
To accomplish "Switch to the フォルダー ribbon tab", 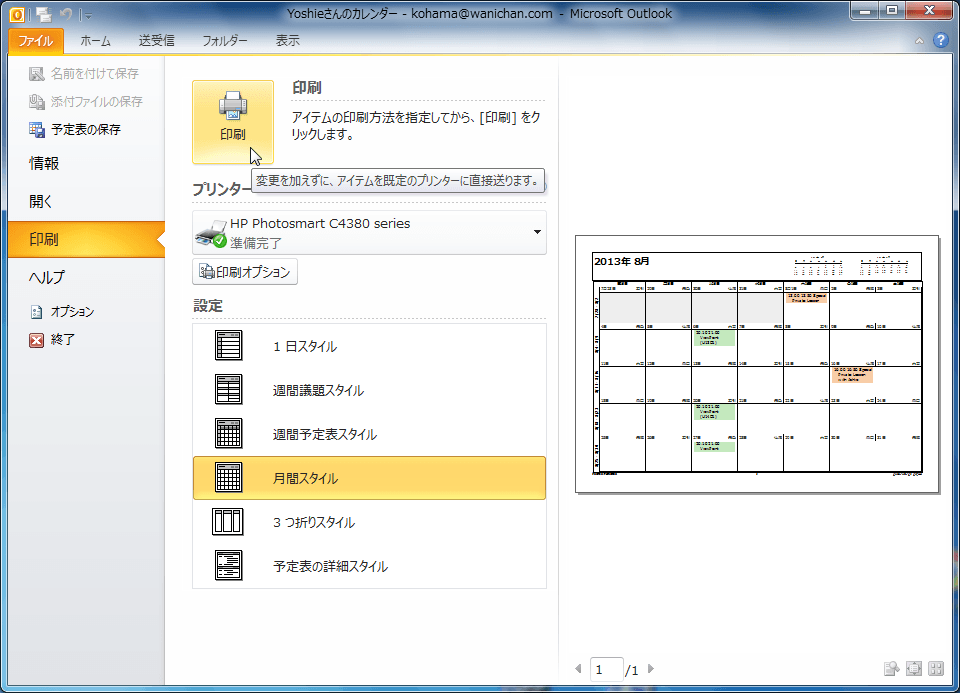I will pyautogui.click(x=225, y=41).
